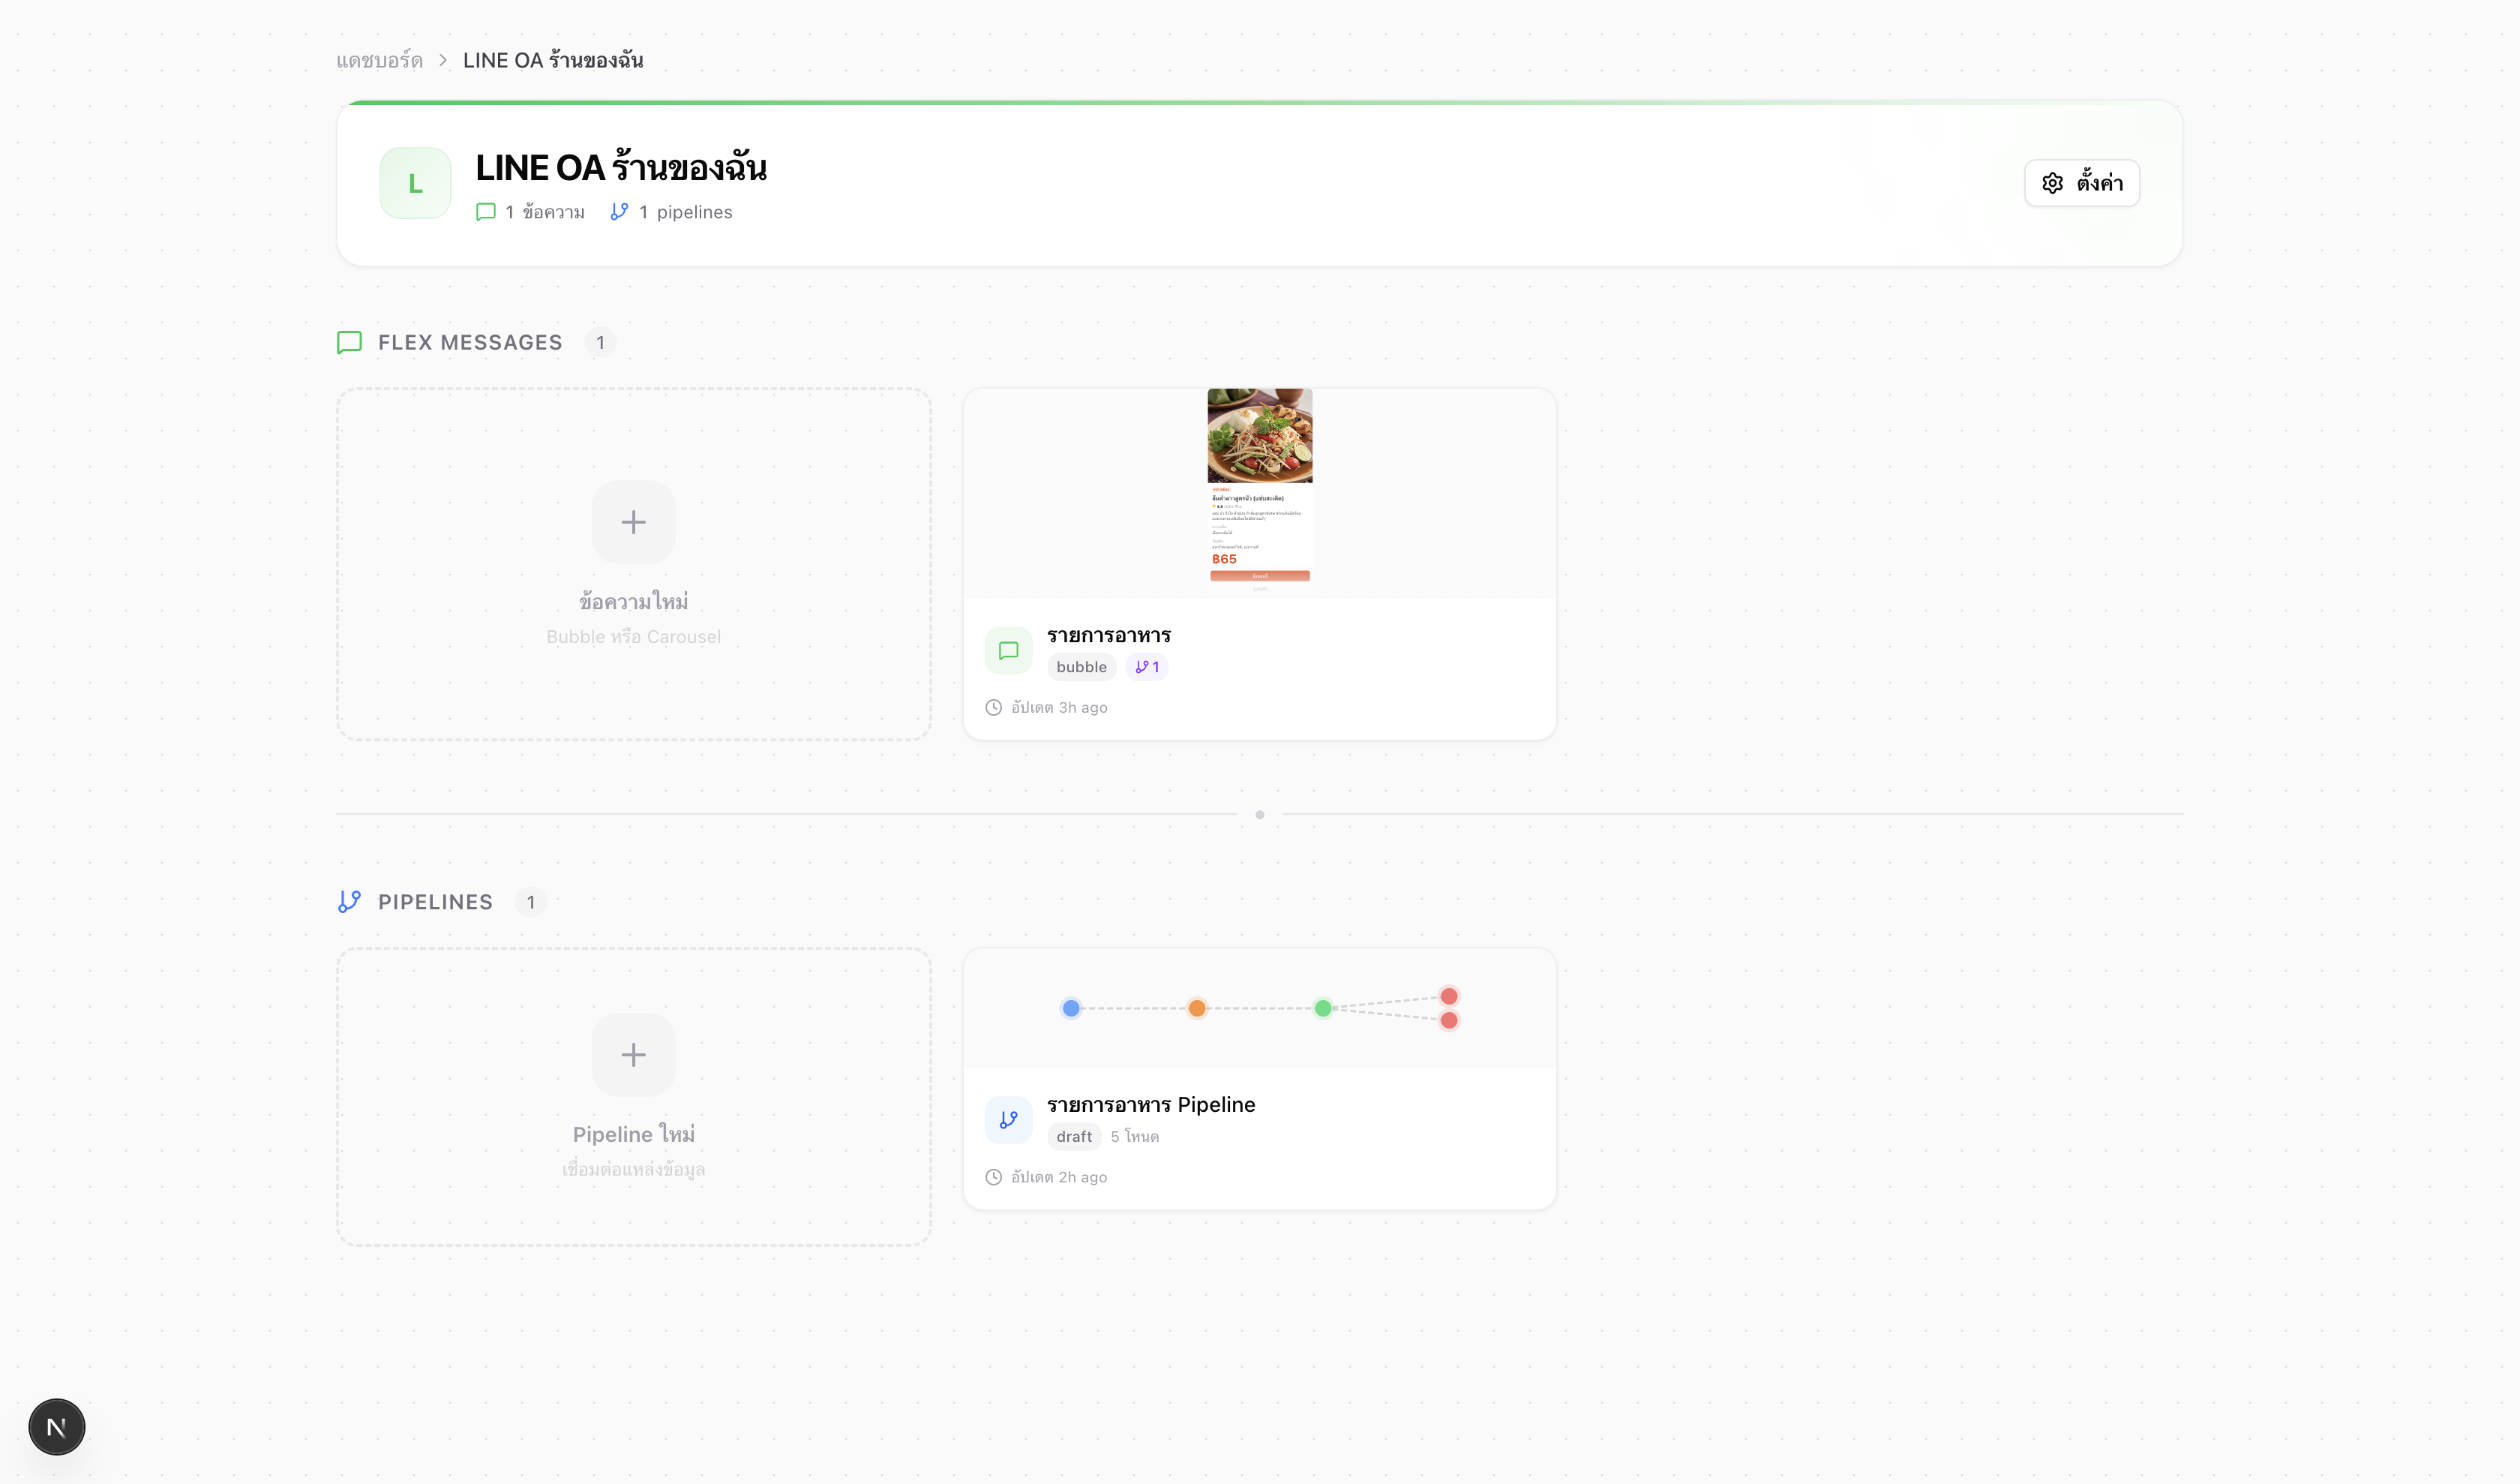
Task: Click the gear icon on the ตั้งค่า button
Action: [x=2052, y=183]
